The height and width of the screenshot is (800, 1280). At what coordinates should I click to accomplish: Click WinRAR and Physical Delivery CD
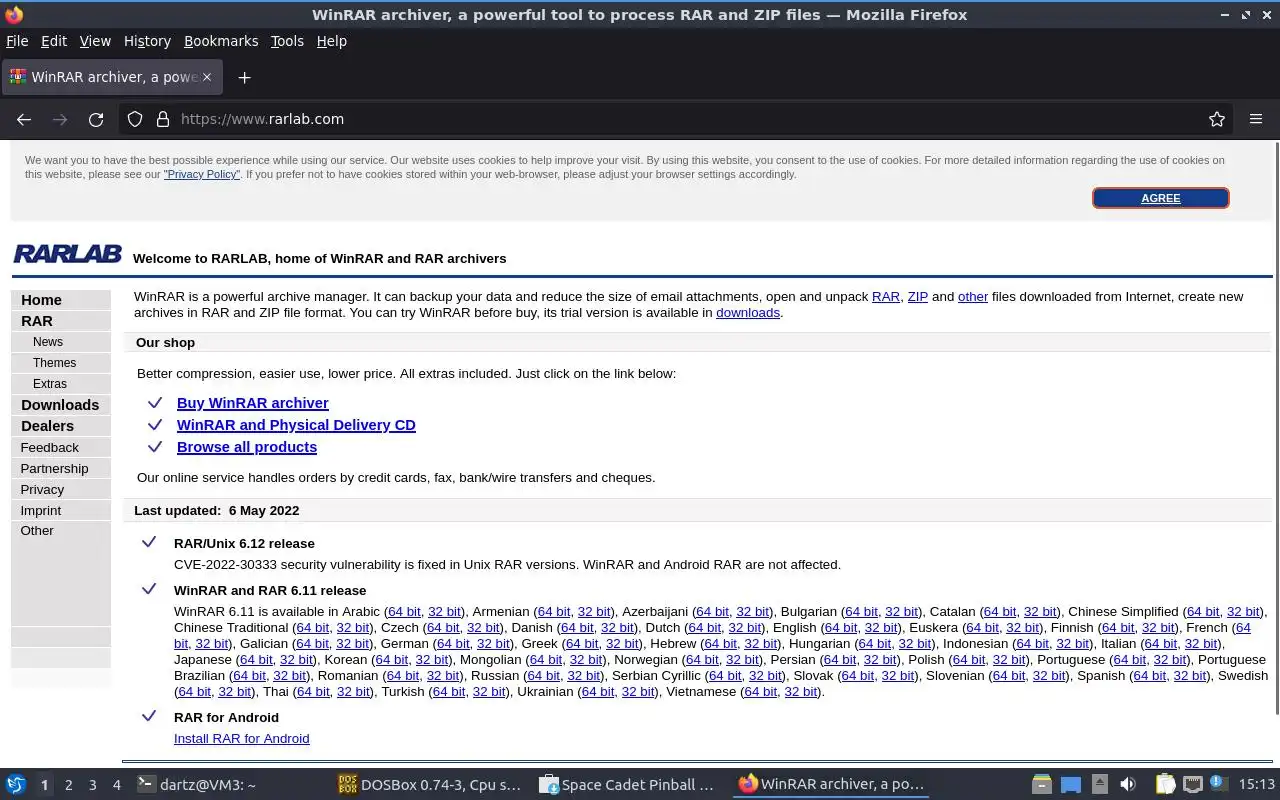(x=296, y=425)
